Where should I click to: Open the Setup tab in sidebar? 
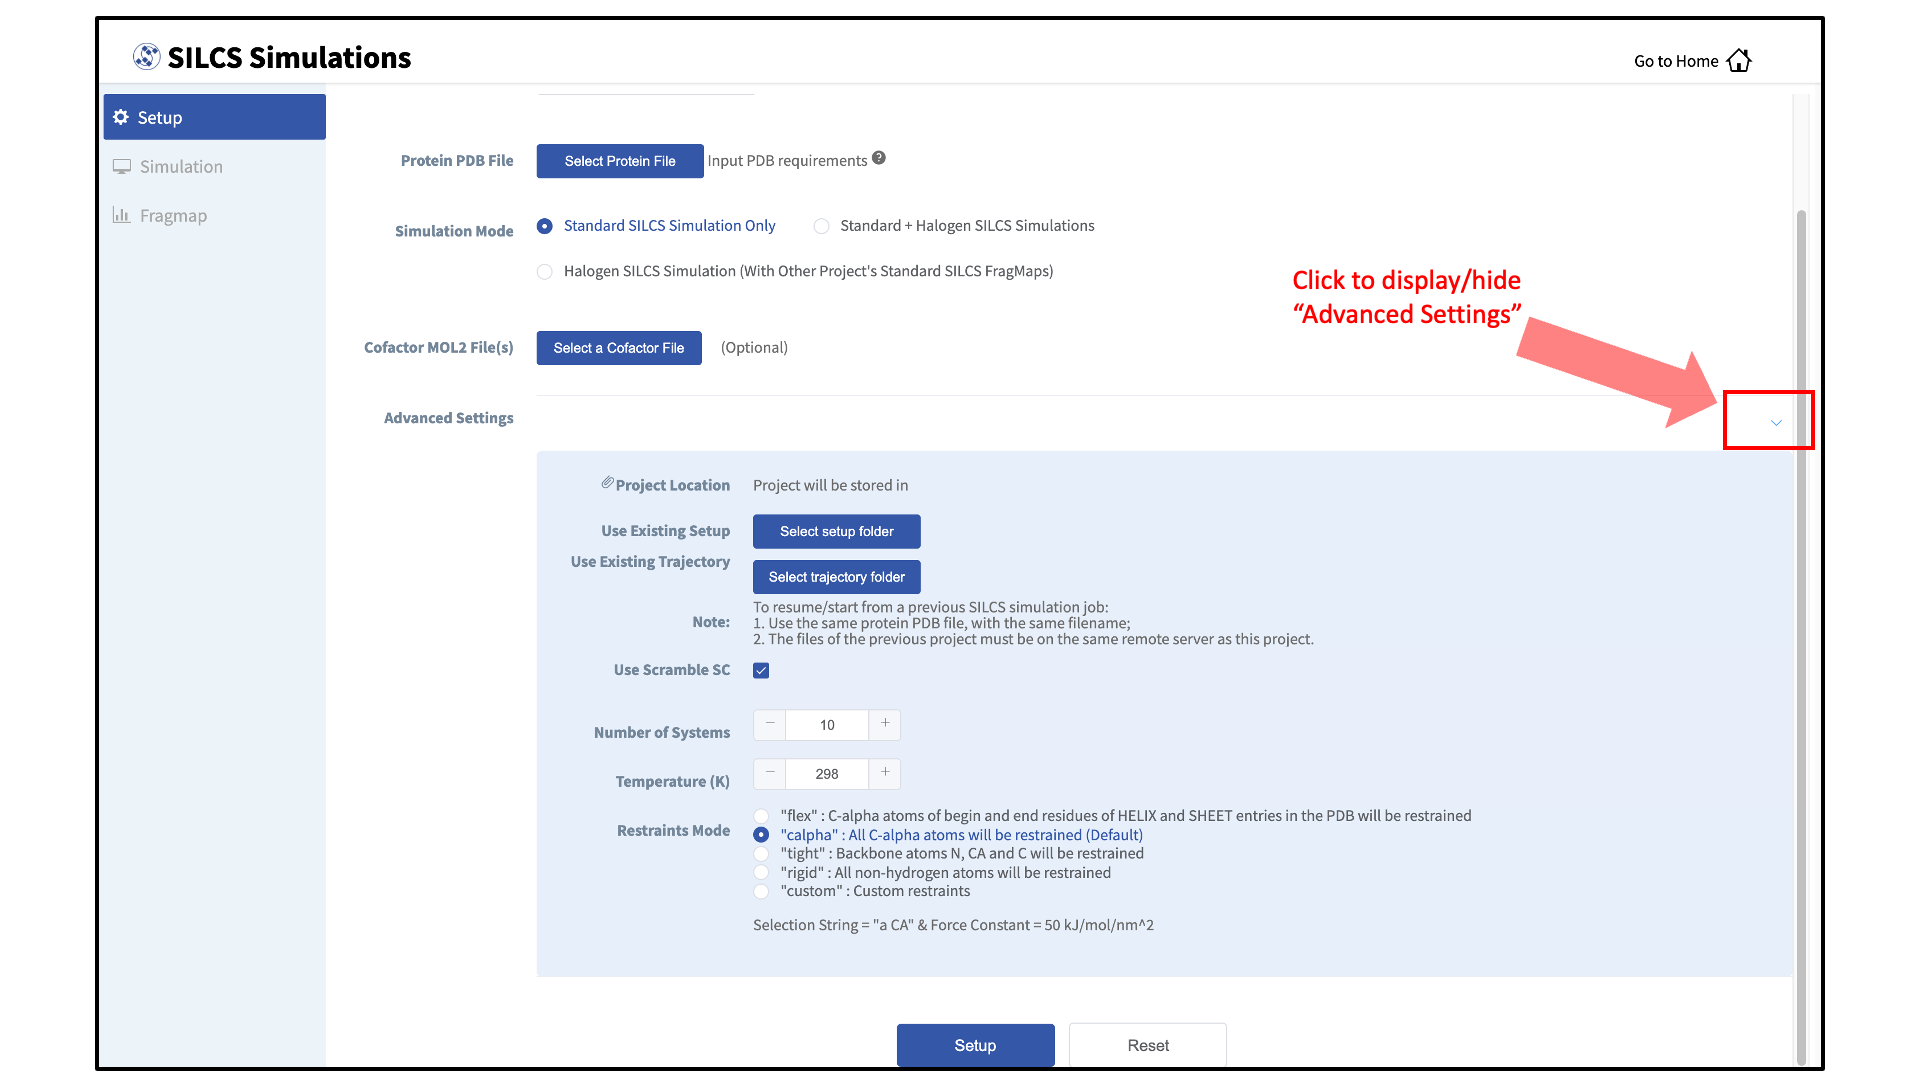click(x=215, y=117)
